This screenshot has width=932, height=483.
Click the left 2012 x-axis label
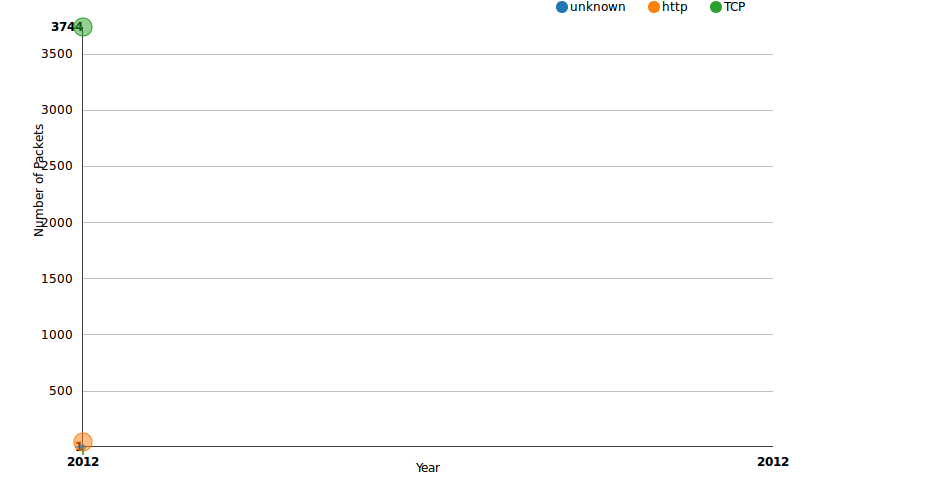(x=83, y=462)
